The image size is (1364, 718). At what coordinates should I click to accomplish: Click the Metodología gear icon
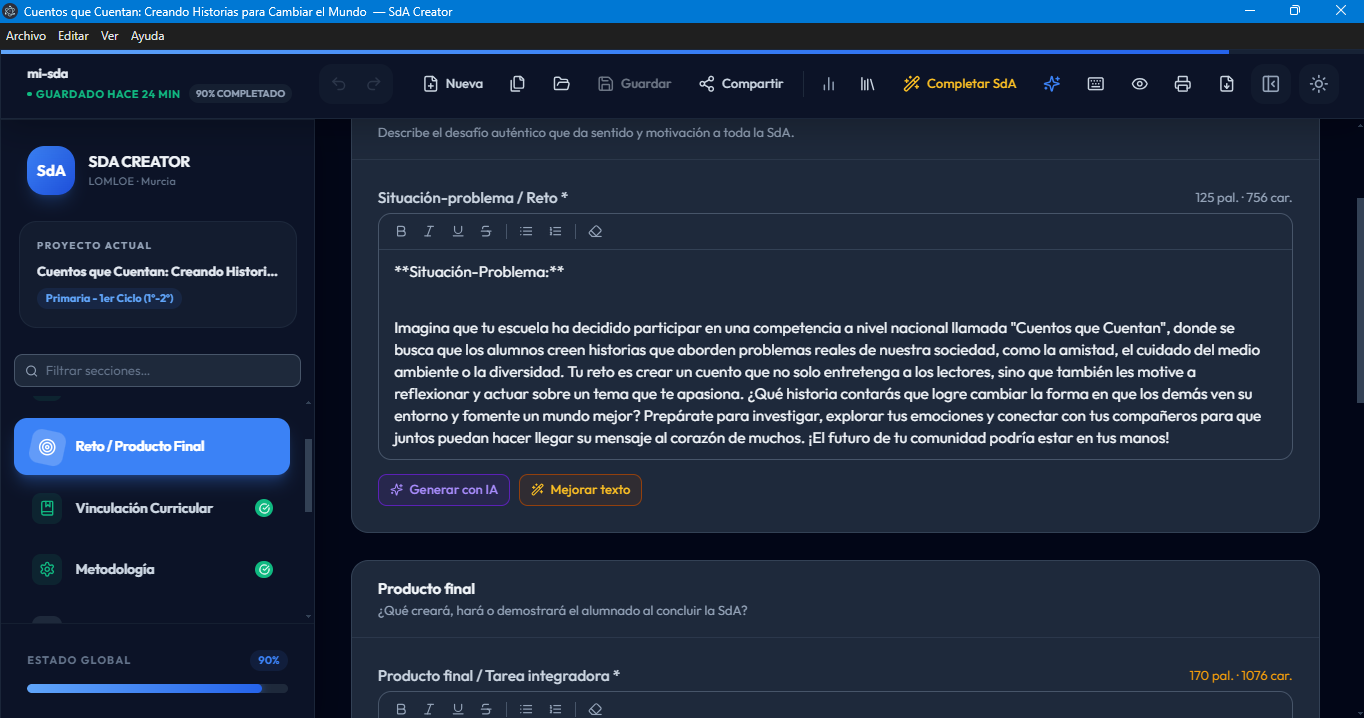(x=47, y=569)
